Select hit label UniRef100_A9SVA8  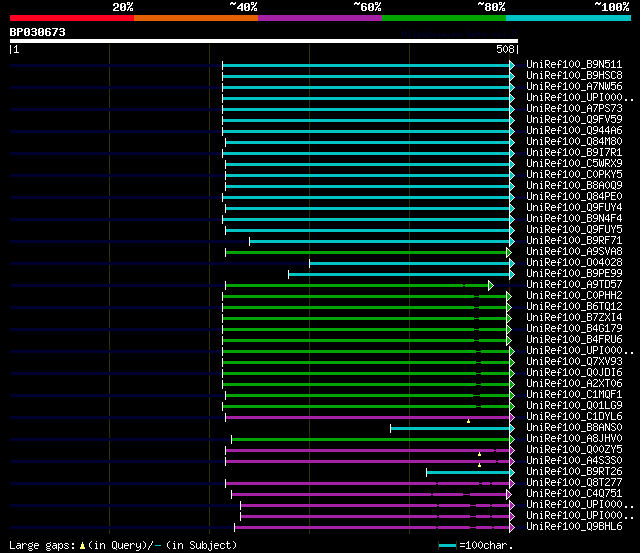pyautogui.click(x=574, y=252)
